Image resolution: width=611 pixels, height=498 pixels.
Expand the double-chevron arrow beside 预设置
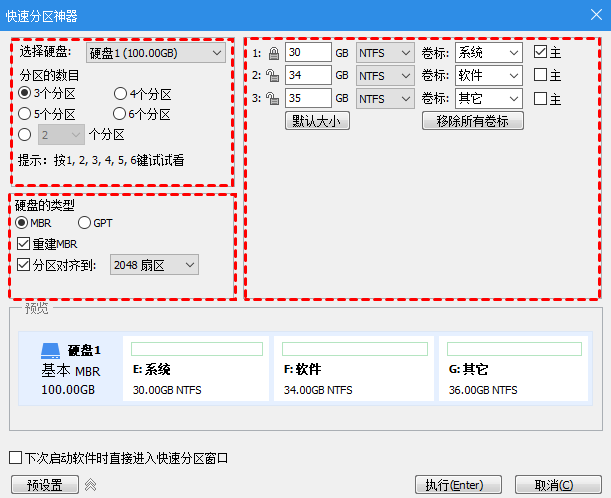coord(90,485)
